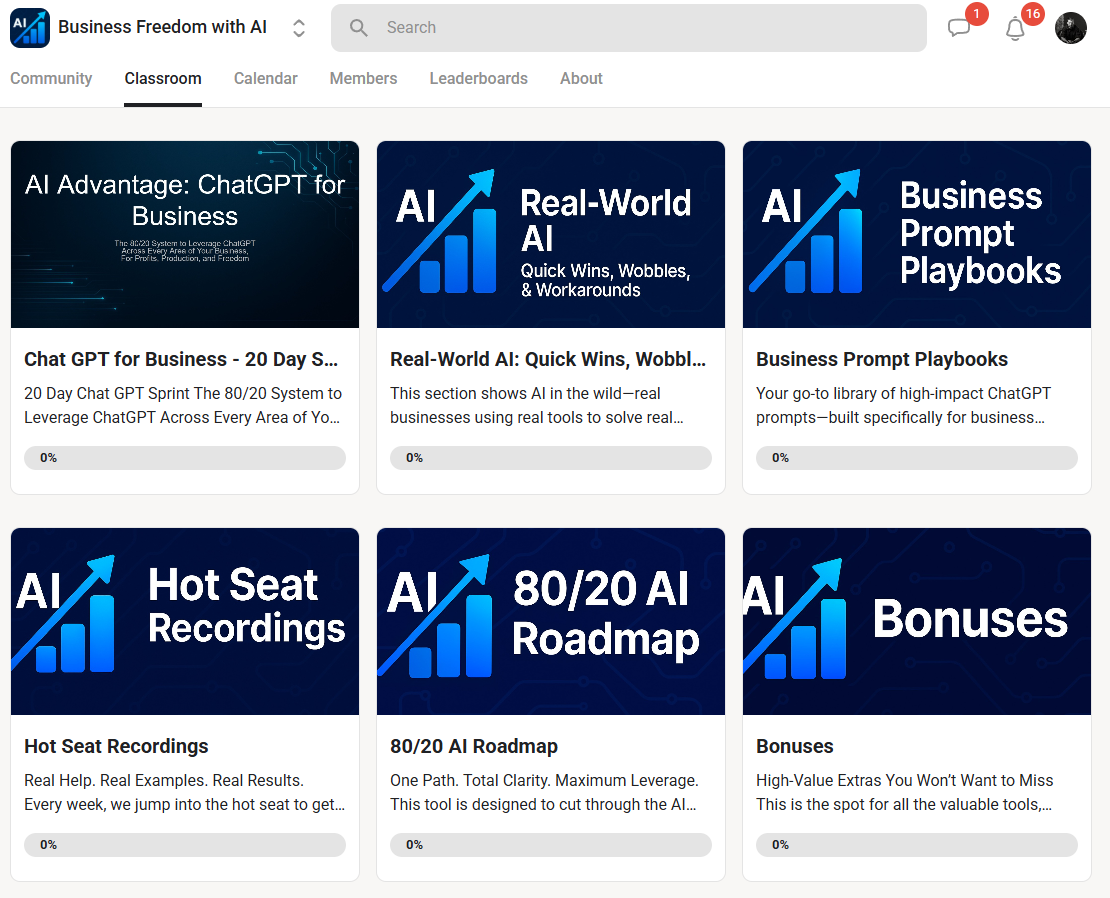
Task: Click the 'Business Freedom with AI' community name
Action: tap(162, 27)
